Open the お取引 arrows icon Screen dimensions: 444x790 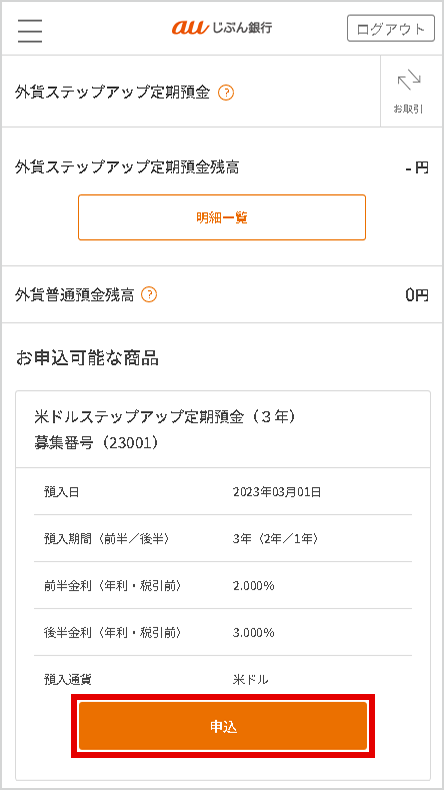(x=409, y=91)
